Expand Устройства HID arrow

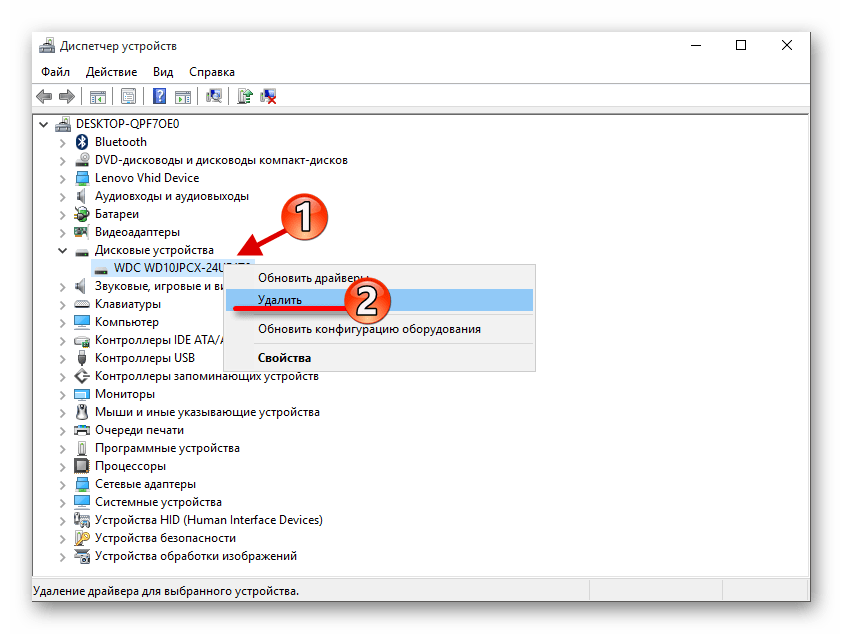click(x=62, y=521)
